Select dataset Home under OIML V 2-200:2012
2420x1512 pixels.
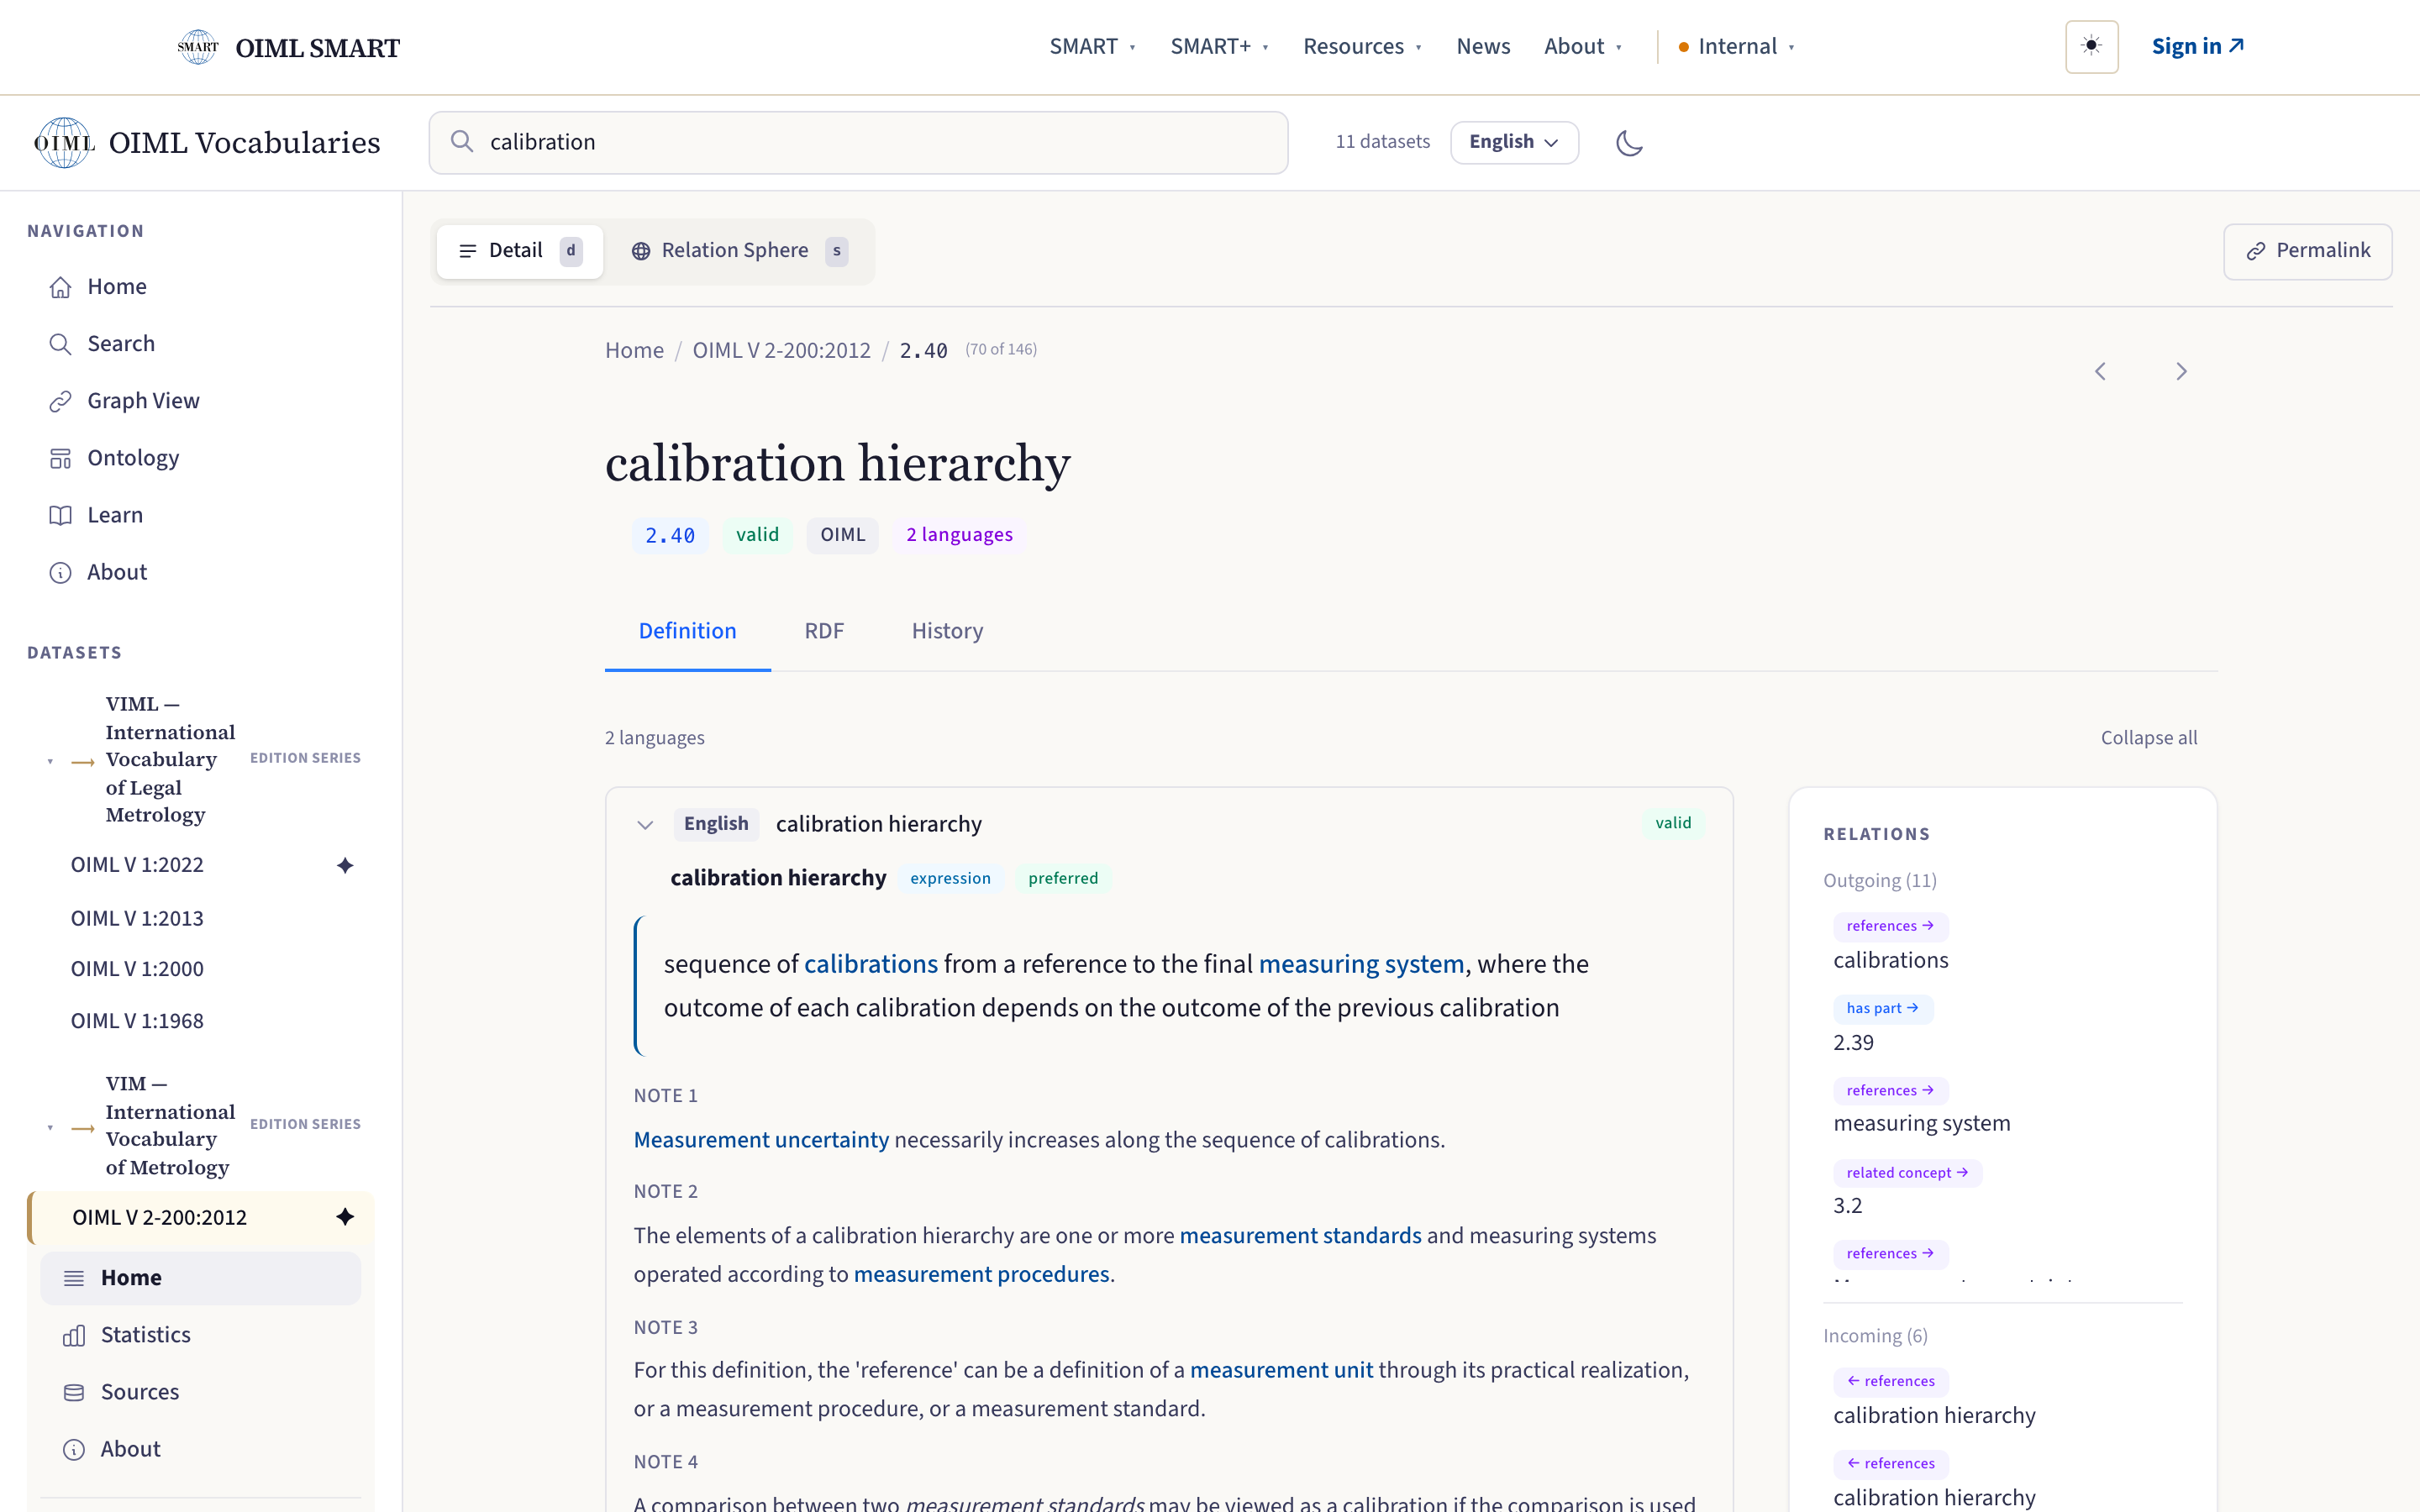200,1278
